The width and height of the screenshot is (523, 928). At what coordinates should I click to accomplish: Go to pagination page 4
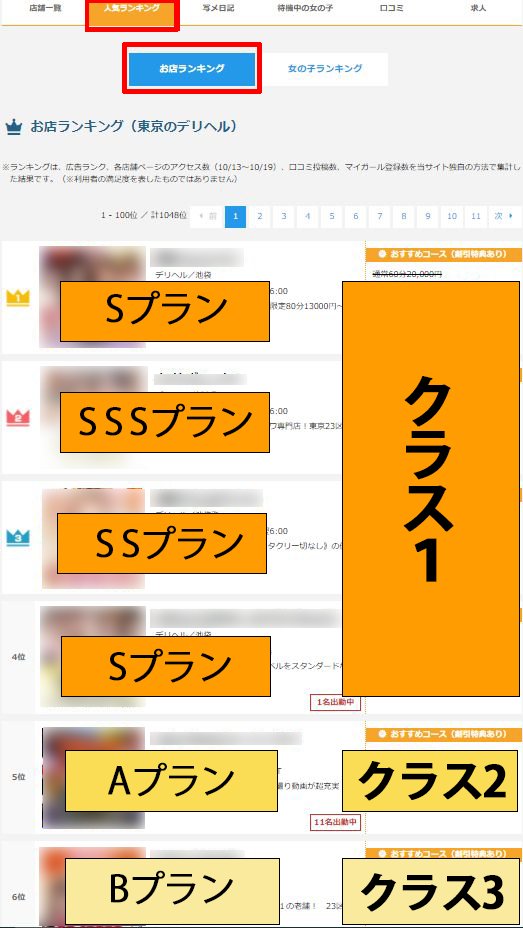point(308,217)
